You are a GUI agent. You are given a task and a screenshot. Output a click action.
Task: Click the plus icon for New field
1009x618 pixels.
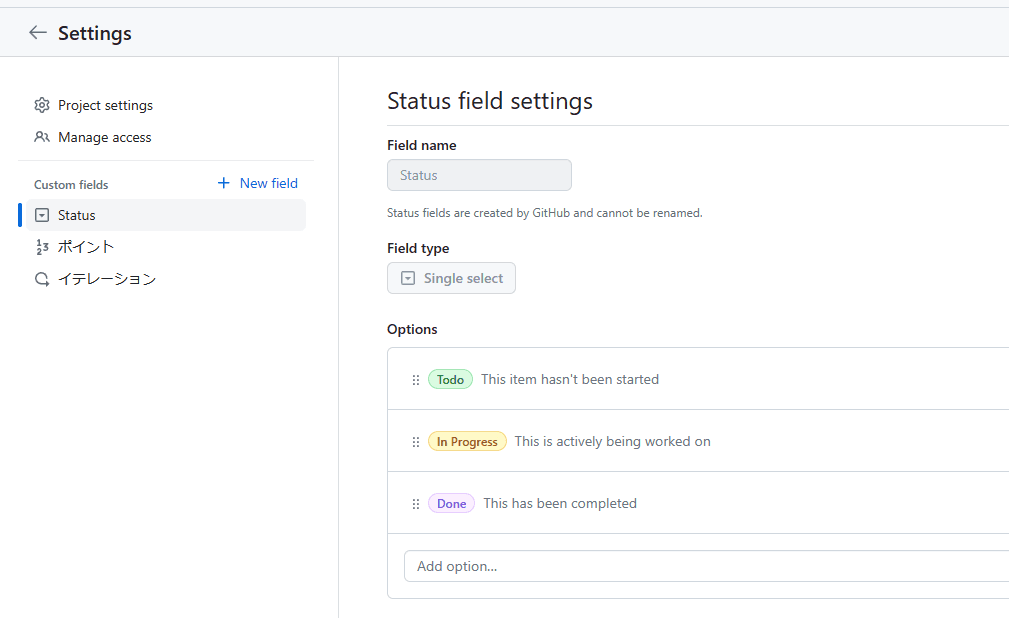(224, 183)
